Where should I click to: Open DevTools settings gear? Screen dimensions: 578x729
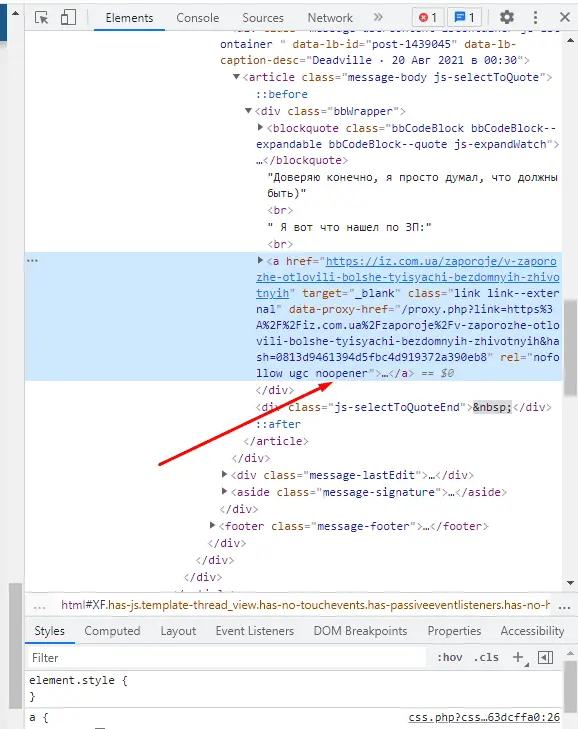(x=506, y=18)
